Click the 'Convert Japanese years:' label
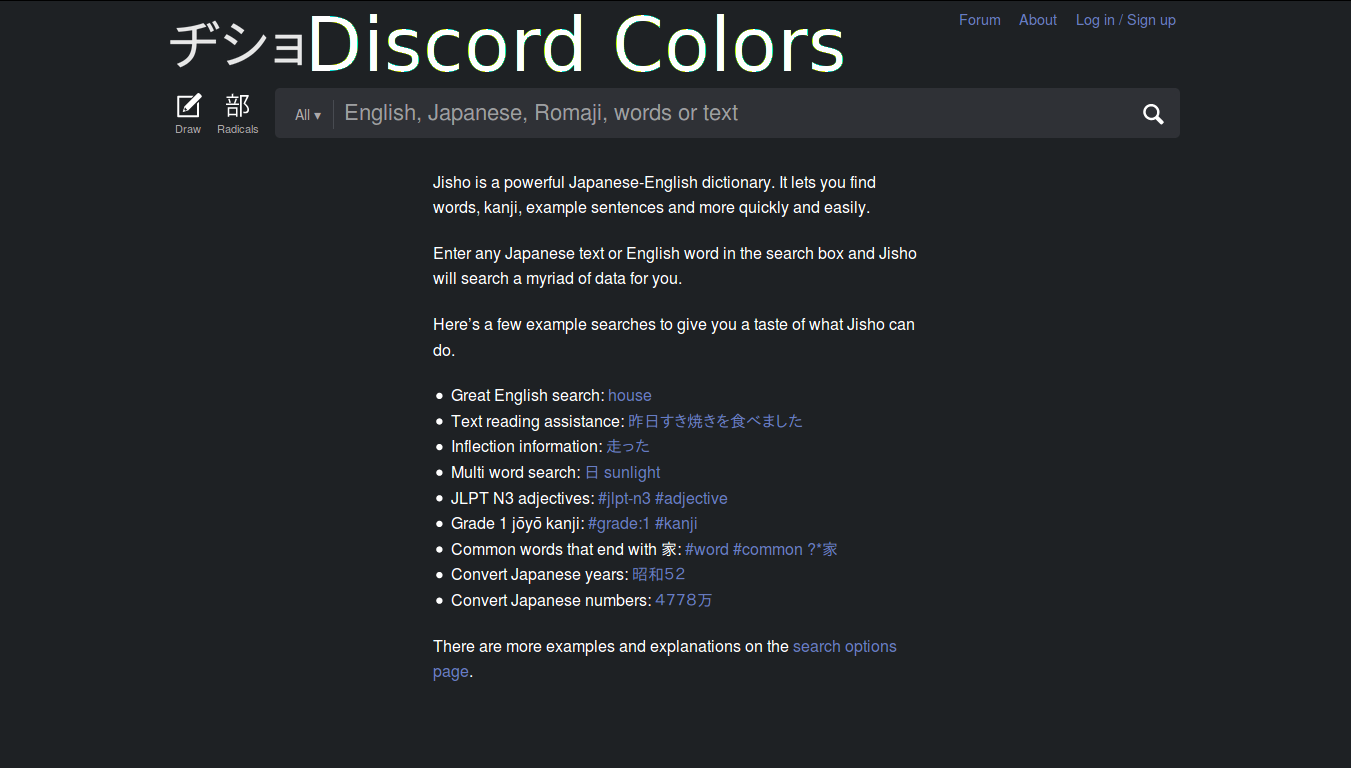Image resolution: width=1351 pixels, height=768 pixels. (540, 575)
